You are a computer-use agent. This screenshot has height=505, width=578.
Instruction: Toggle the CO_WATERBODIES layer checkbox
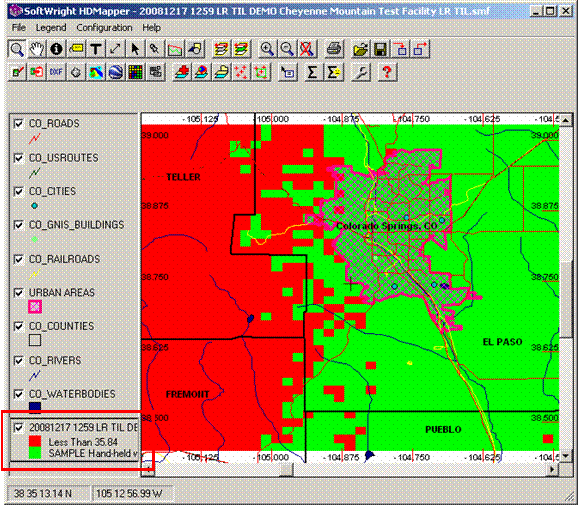pos(18,394)
